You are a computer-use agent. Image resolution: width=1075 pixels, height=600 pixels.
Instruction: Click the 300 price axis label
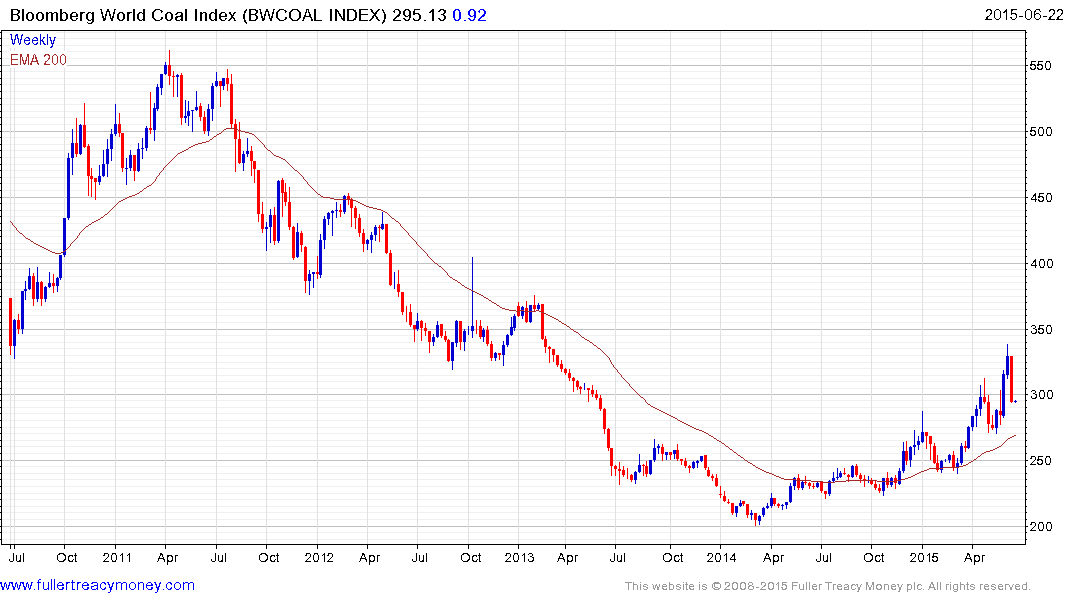point(1040,395)
